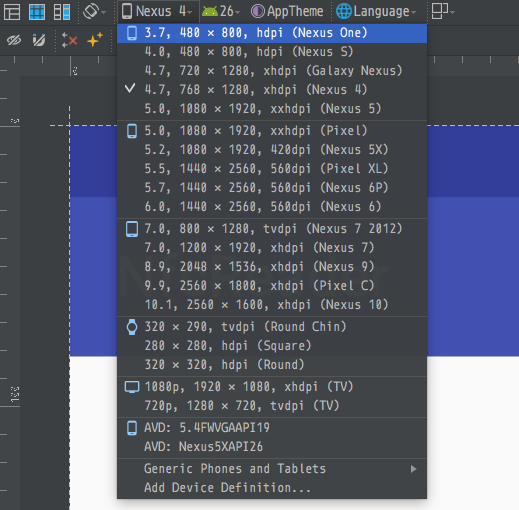
Task: Clear all constraints icon
Action: [x=69, y=41]
